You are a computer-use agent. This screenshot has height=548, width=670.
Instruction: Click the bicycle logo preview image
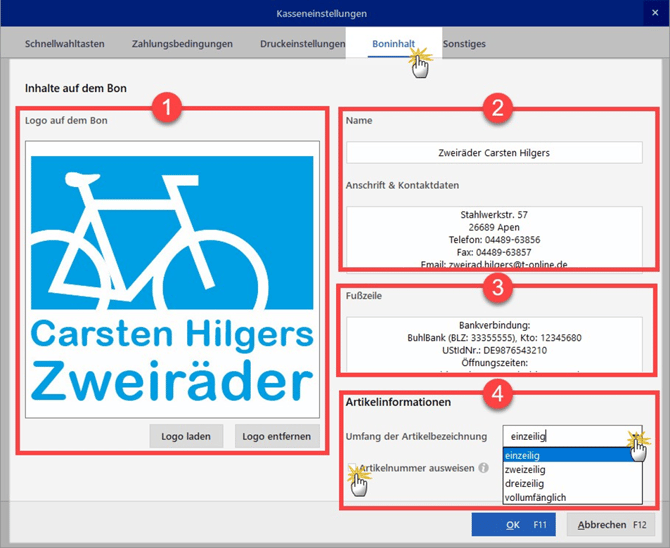click(172, 278)
